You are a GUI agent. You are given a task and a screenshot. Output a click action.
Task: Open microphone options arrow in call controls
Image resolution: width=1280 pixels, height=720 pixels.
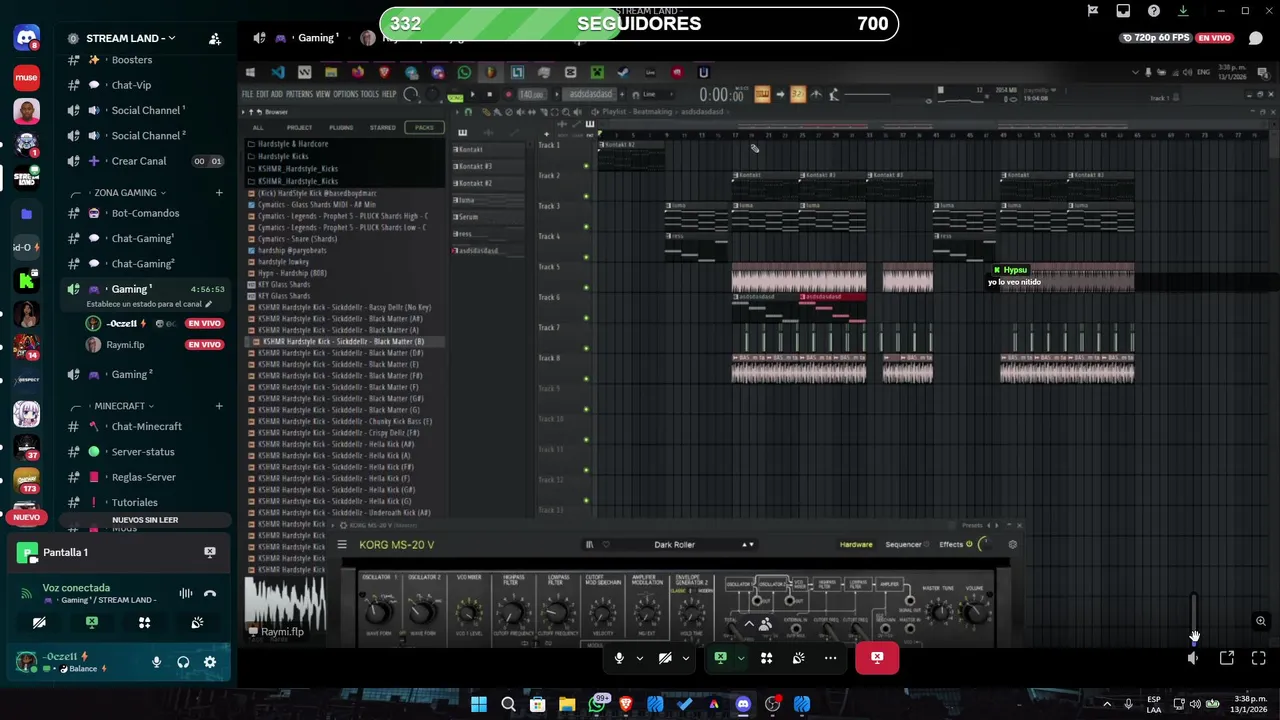pos(640,658)
